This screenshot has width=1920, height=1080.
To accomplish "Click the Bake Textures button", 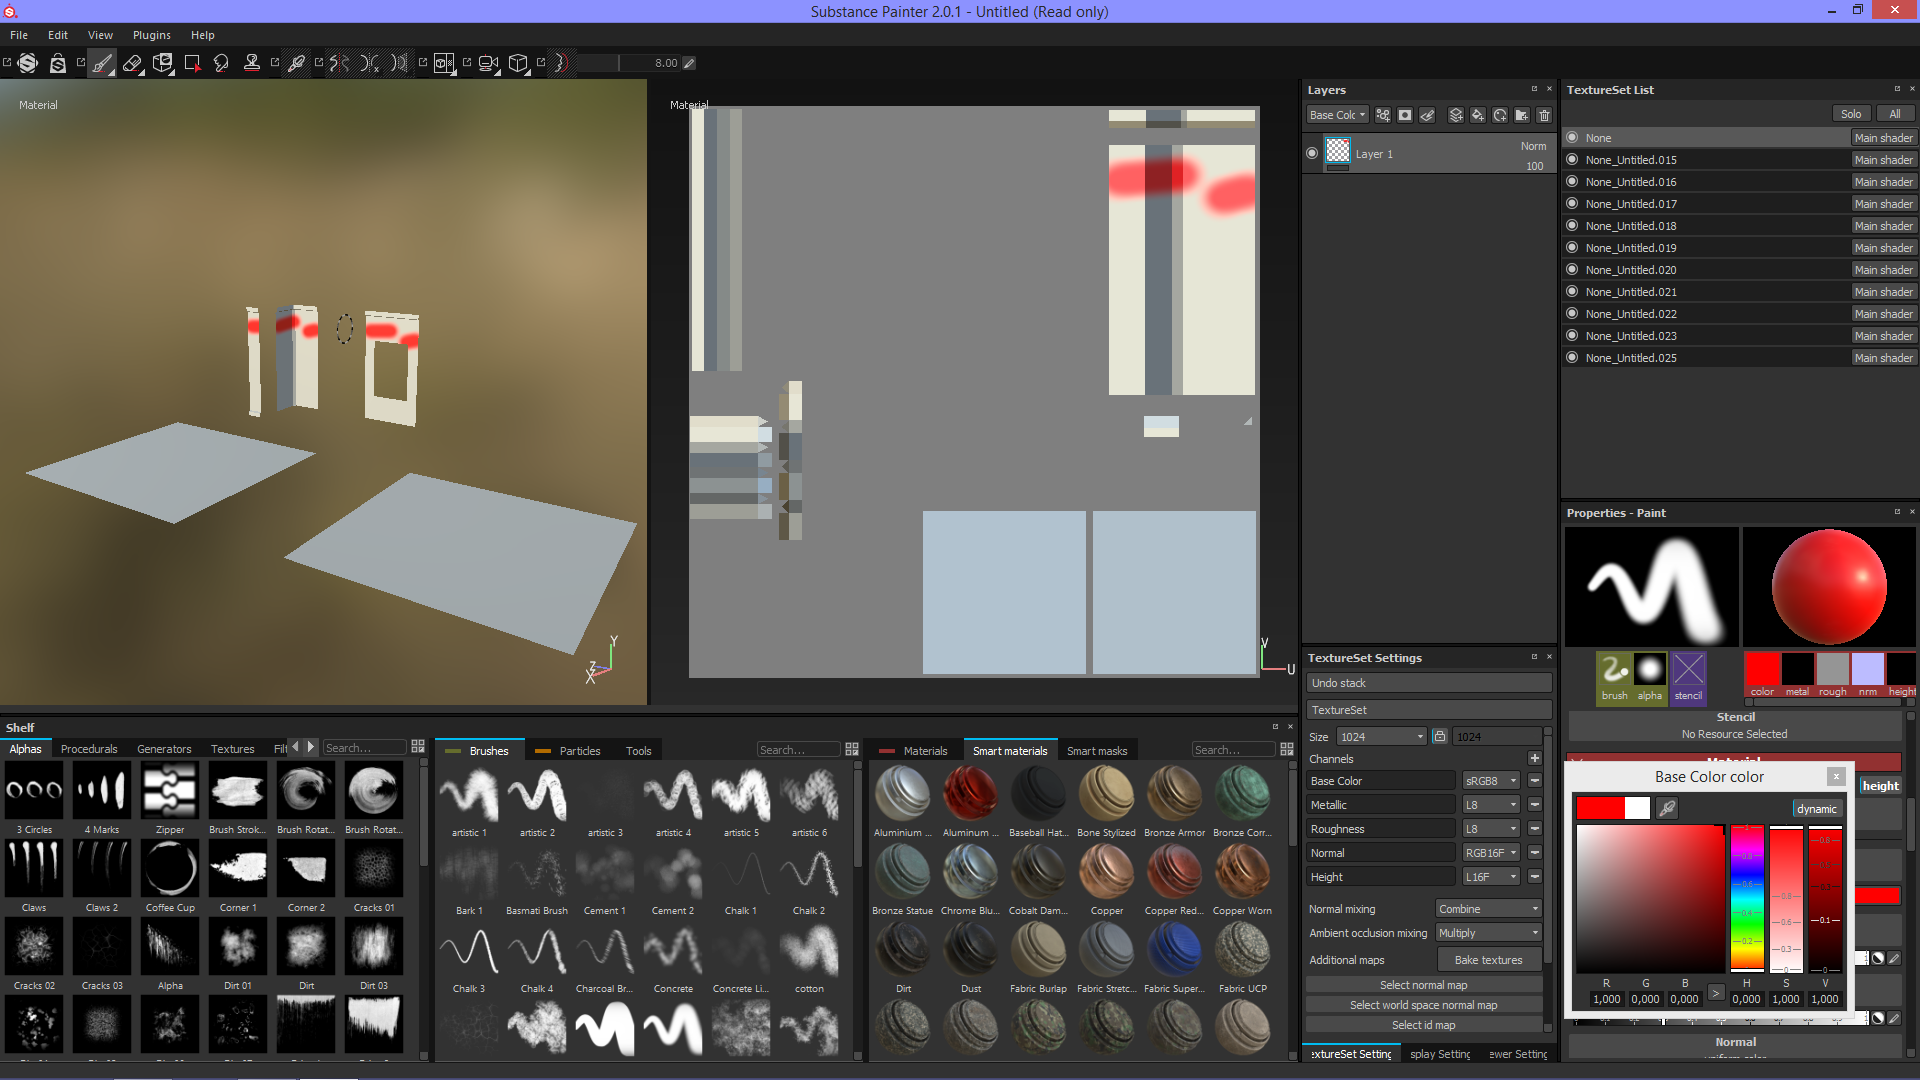I will pos(1486,959).
